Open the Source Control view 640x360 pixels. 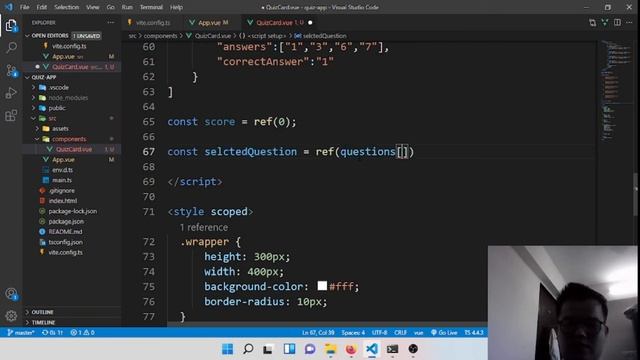[x=11, y=70]
